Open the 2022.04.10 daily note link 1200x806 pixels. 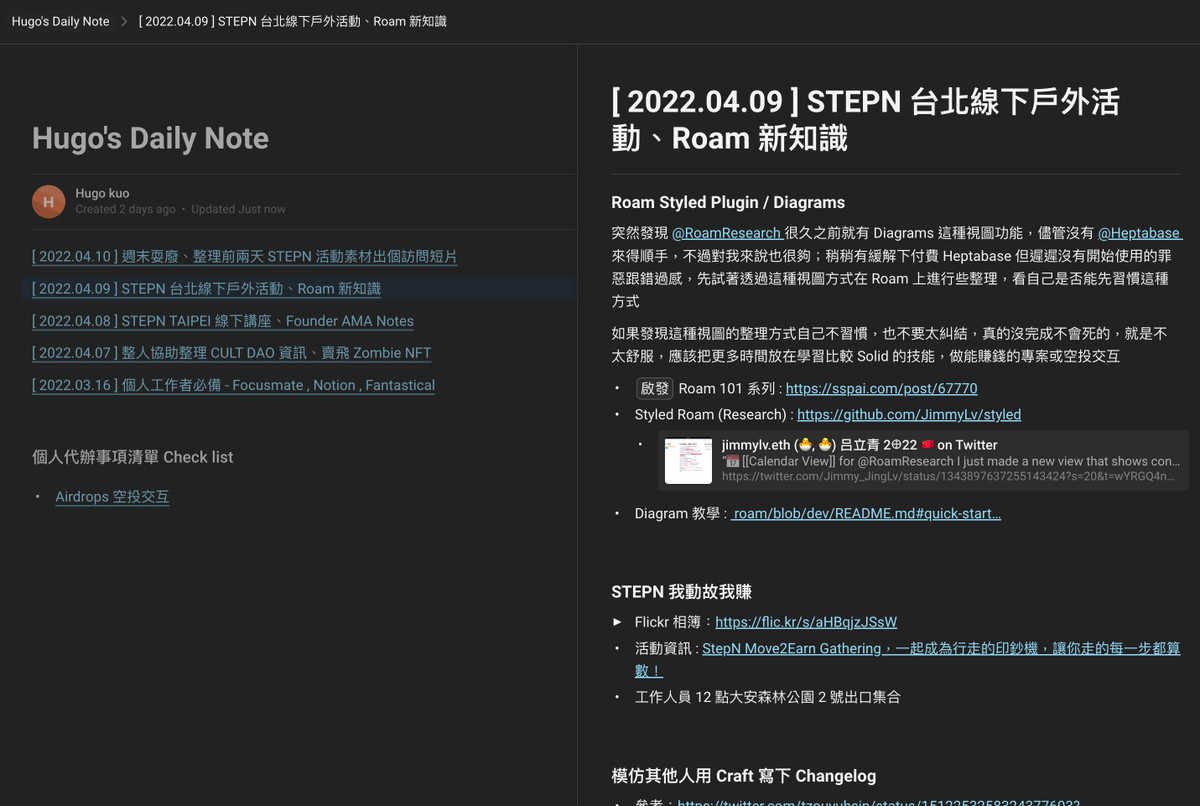click(244, 257)
